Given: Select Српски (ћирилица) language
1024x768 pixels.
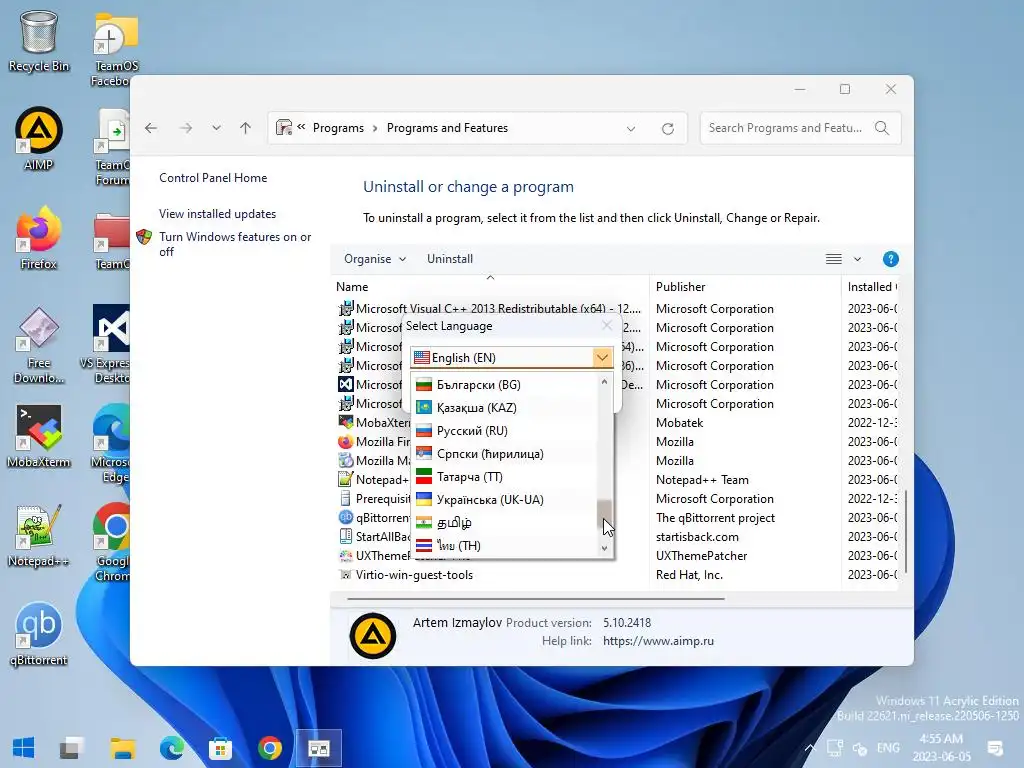Looking at the screenshot, I should tap(504, 454).
